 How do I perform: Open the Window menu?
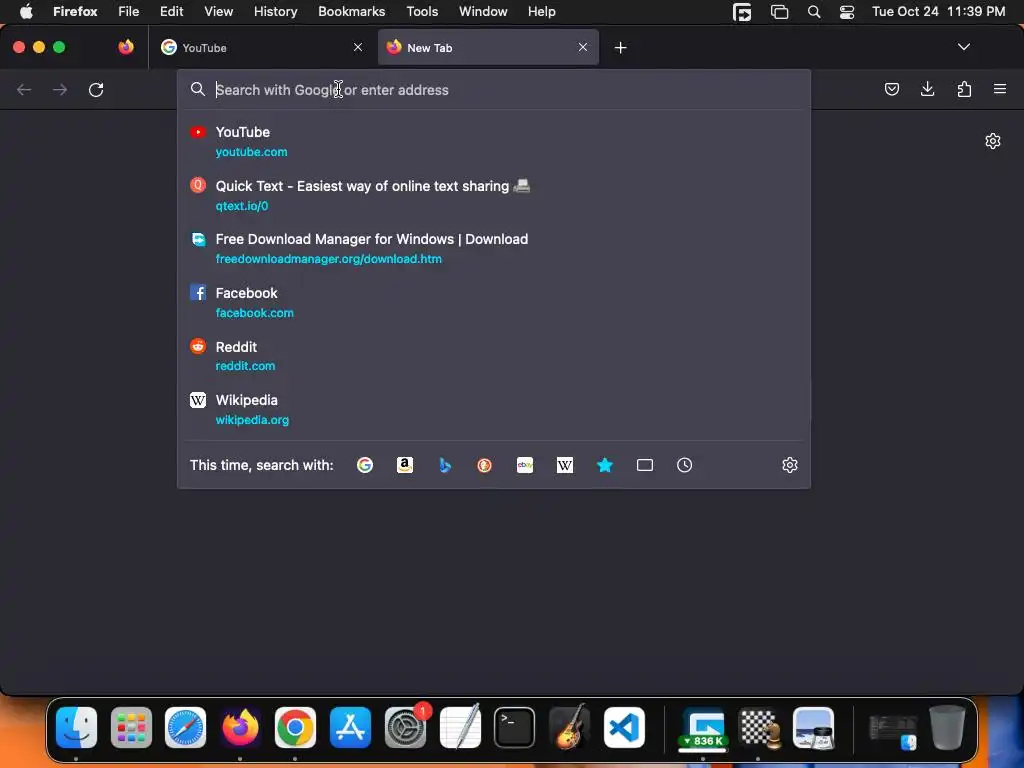tap(483, 11)
